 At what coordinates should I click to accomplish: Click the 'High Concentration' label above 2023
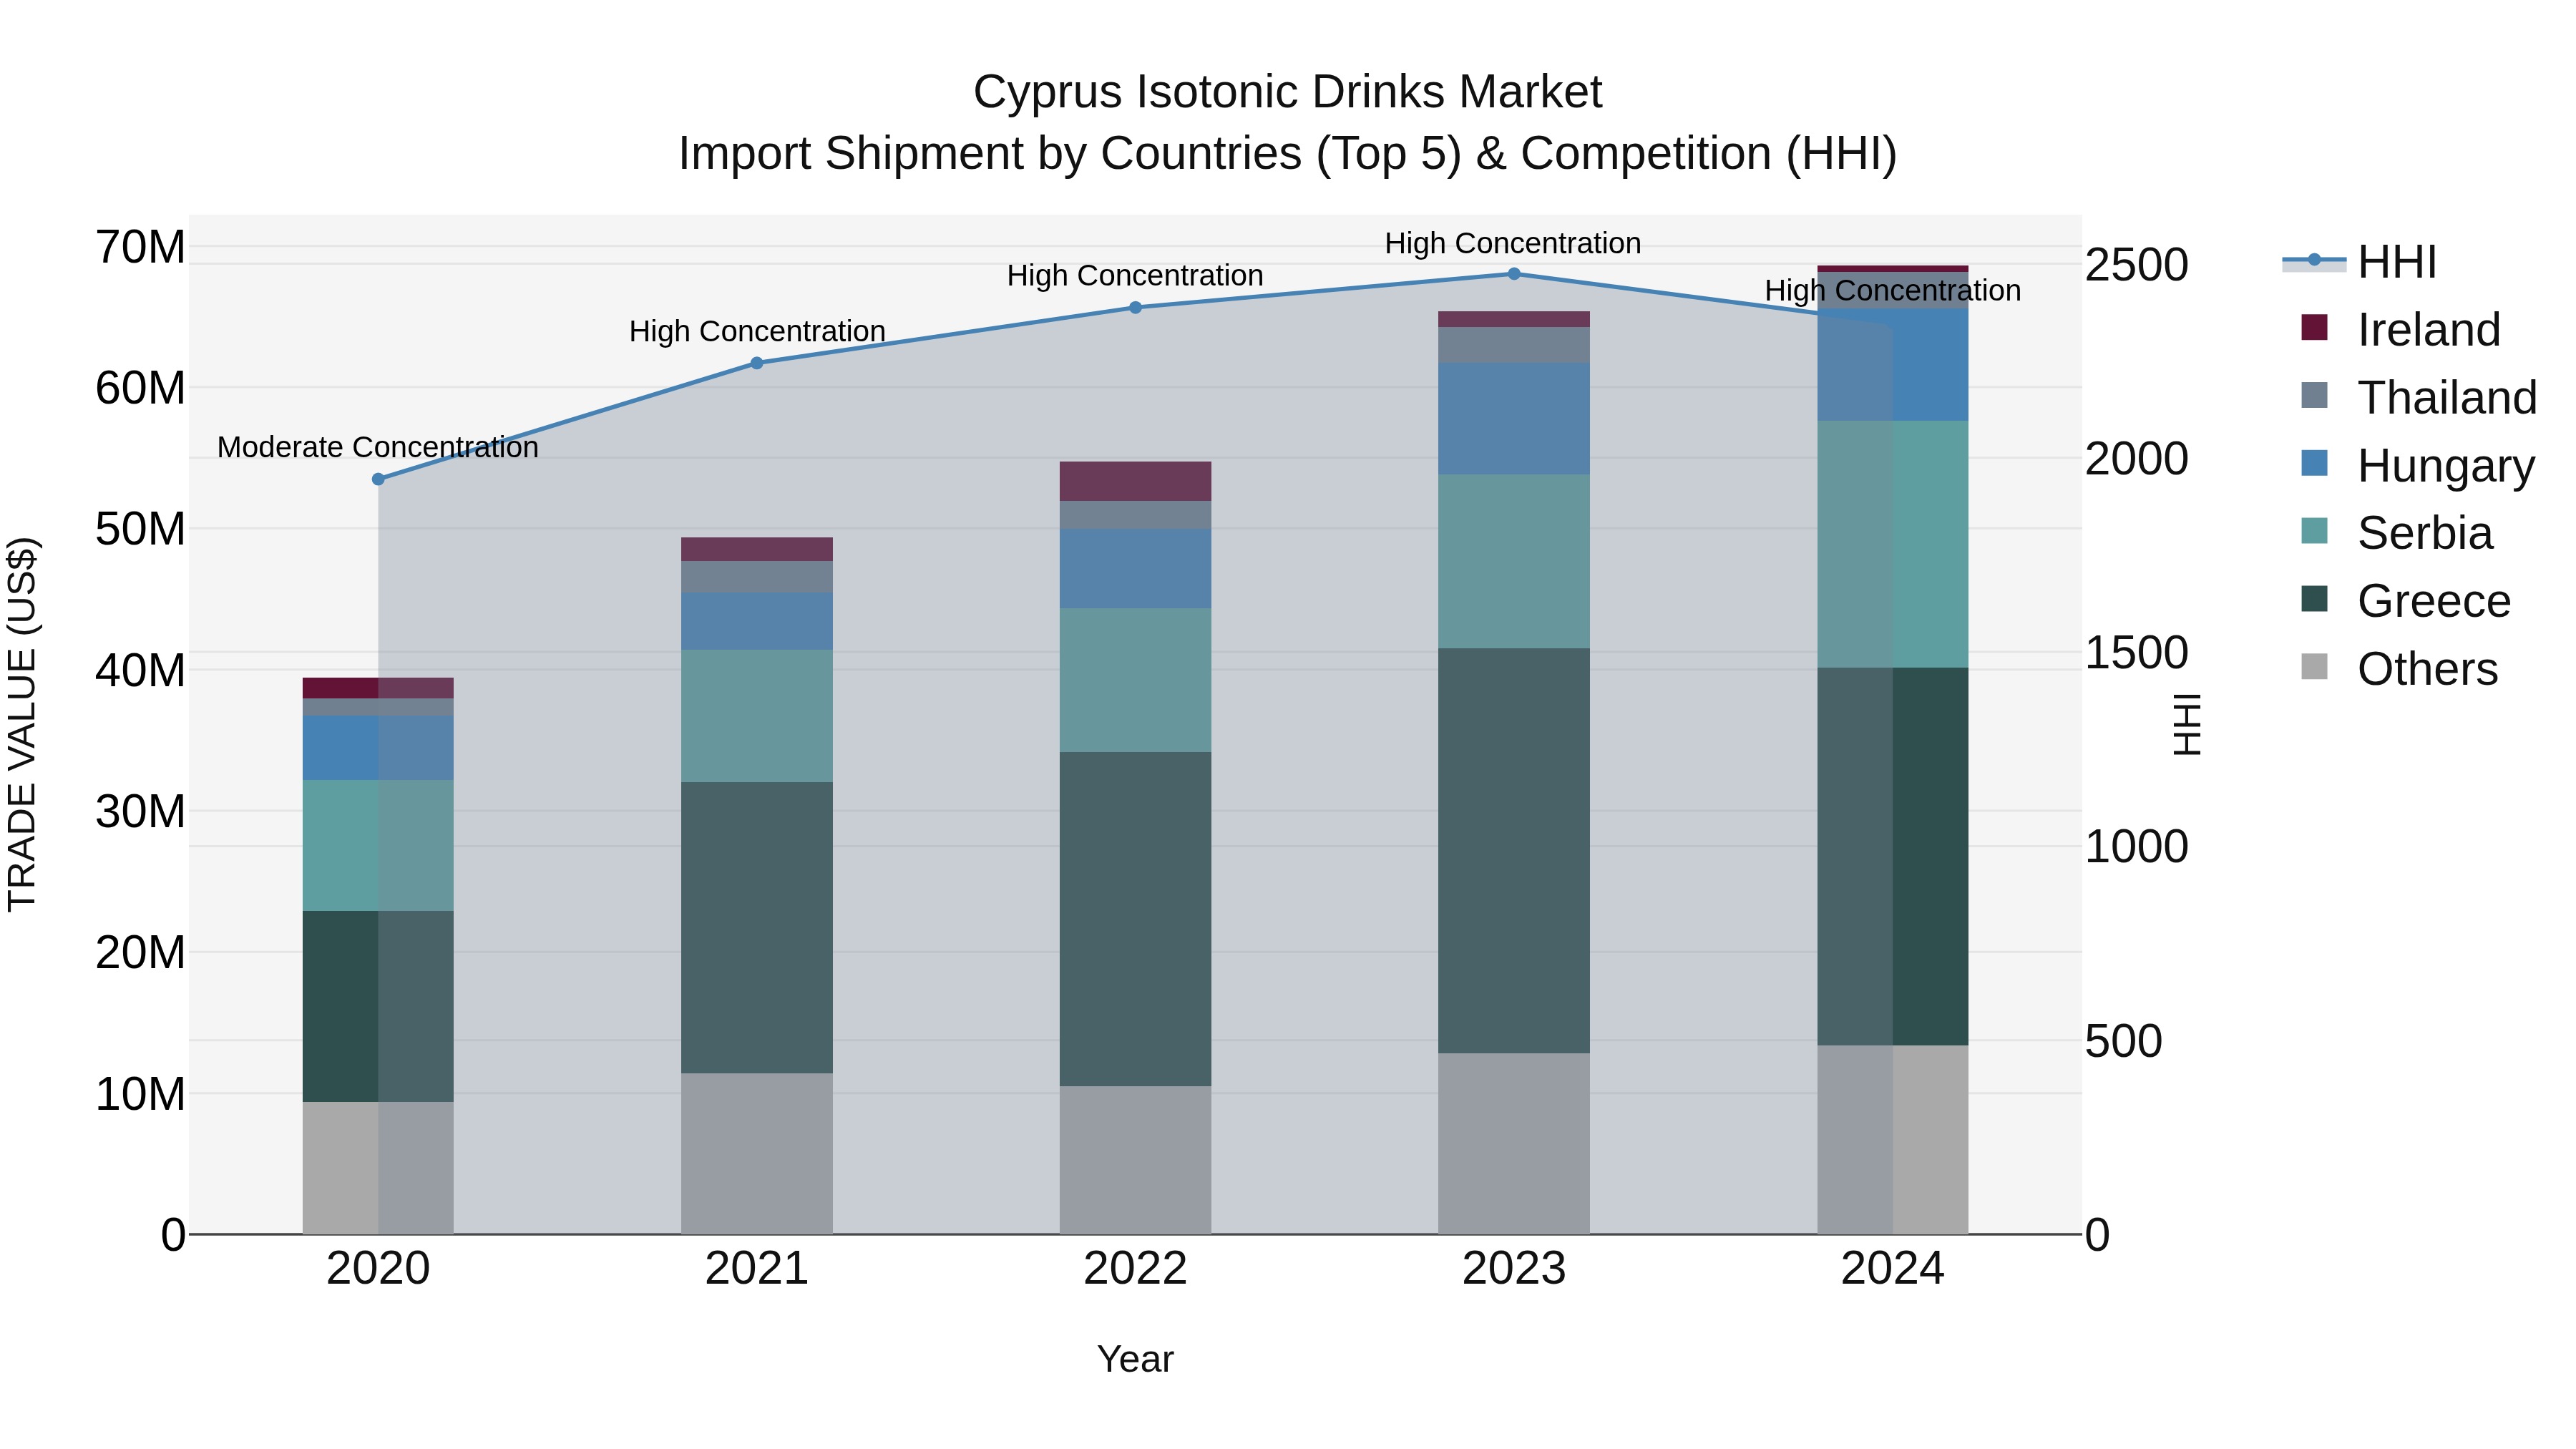[x=1513, y=243]
